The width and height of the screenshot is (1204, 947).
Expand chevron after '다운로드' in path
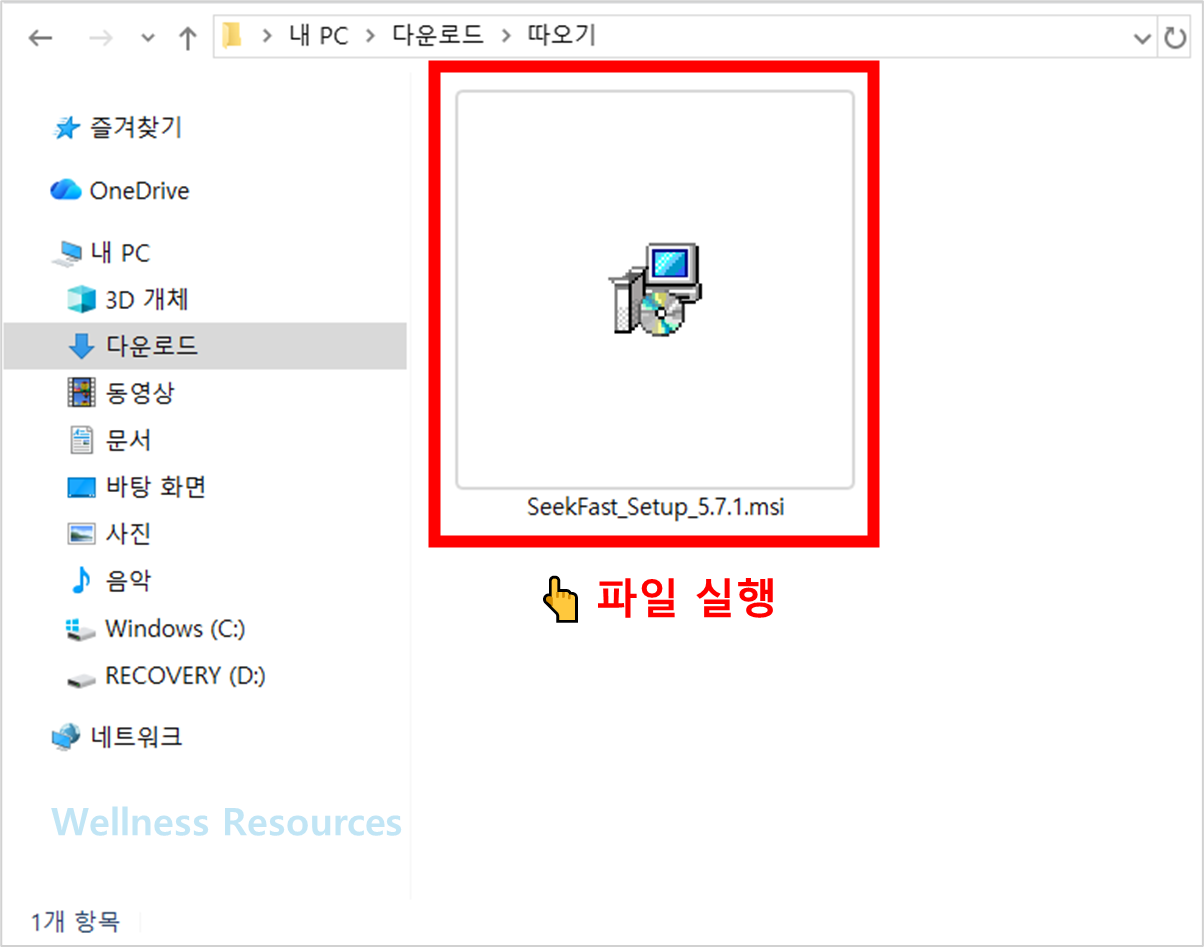(x=507, y=37)
